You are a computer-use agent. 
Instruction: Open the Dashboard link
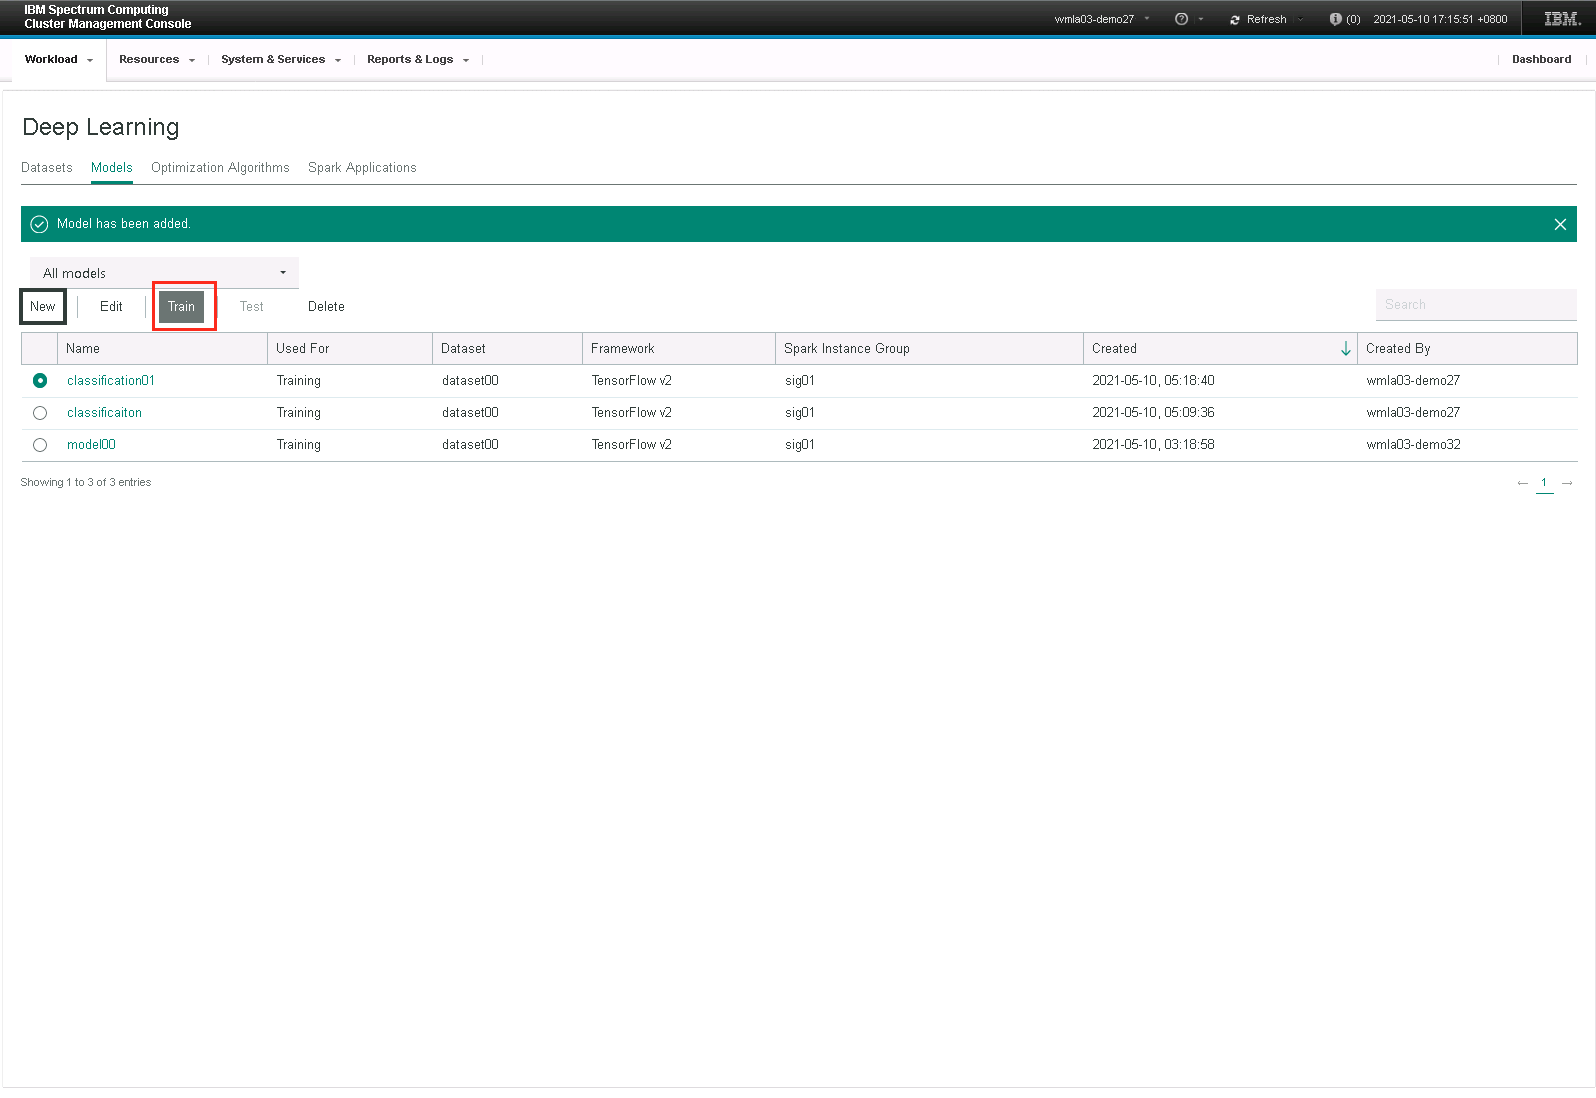pyautogui.click(x=1541, y=59)
